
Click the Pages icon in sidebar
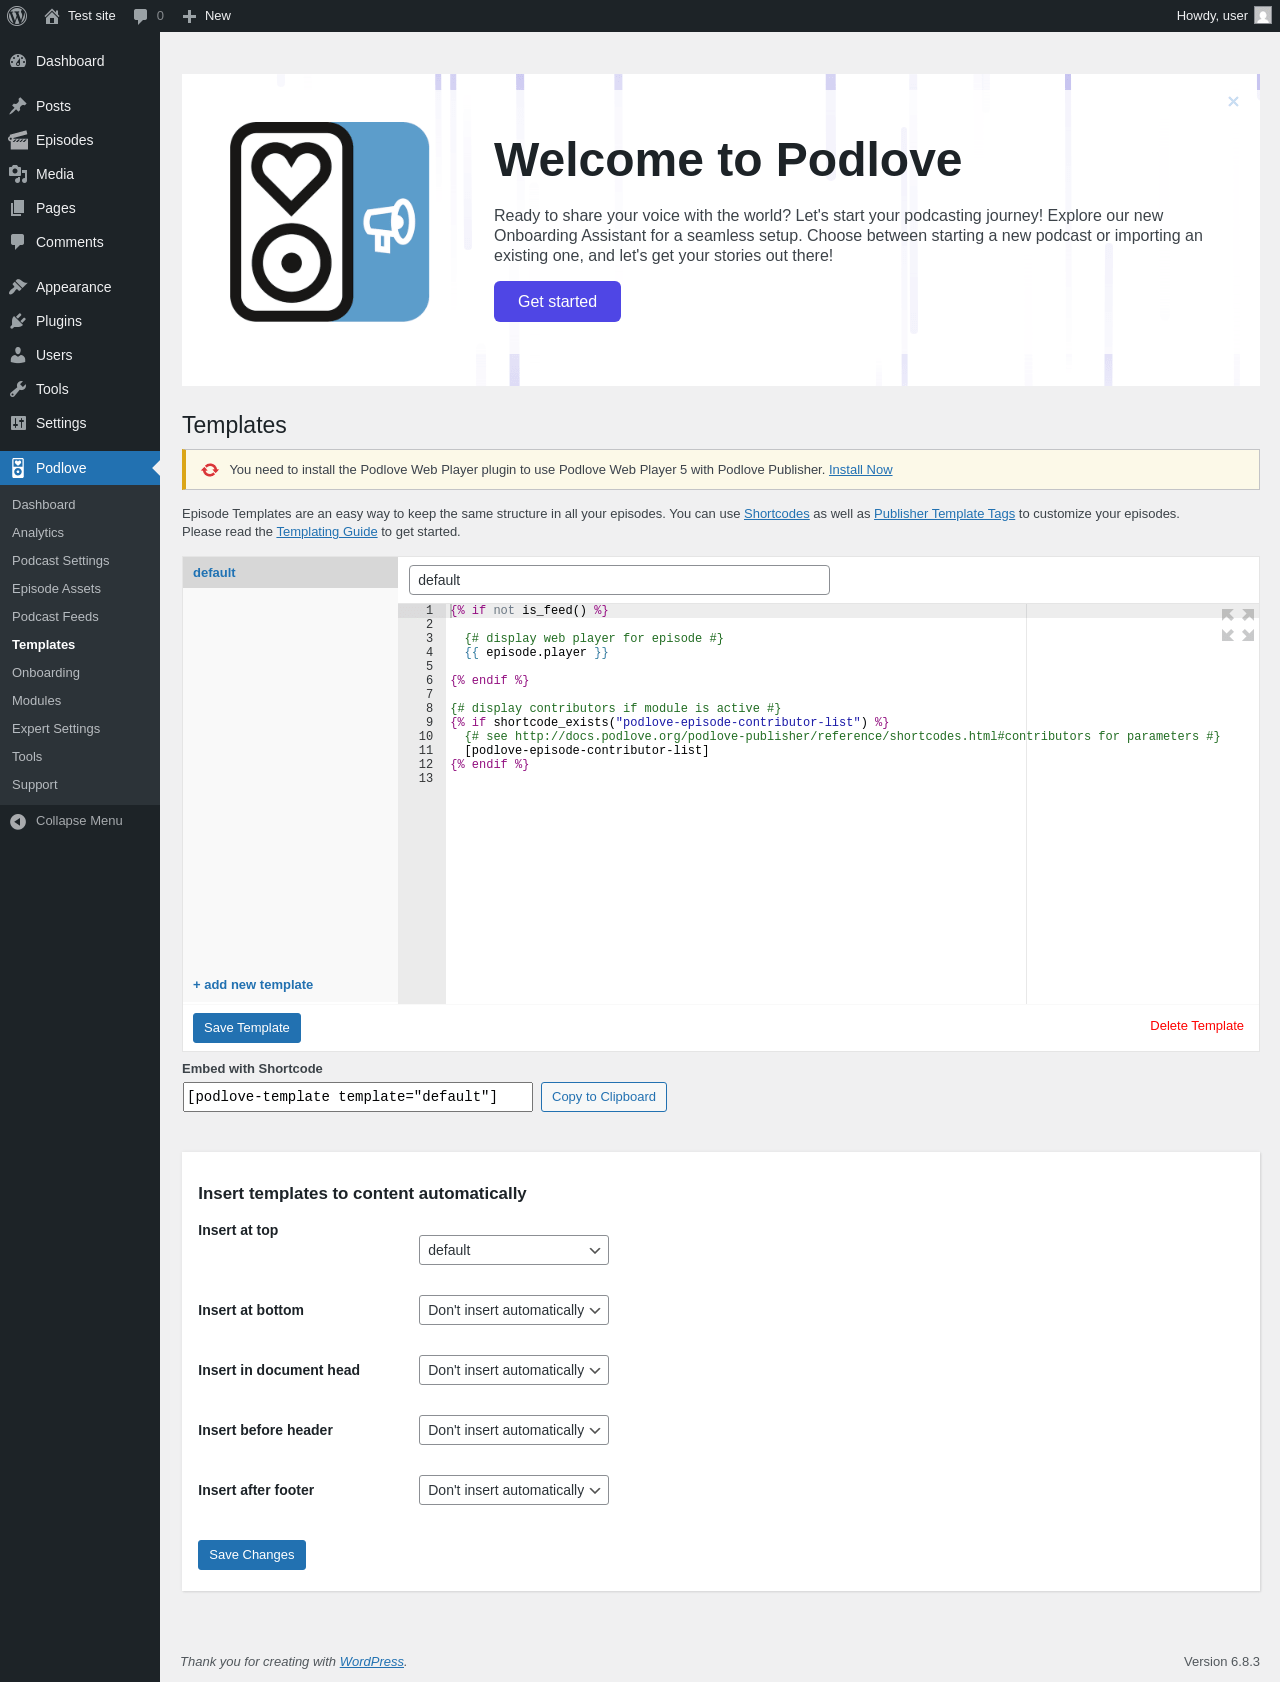point(18,208)
